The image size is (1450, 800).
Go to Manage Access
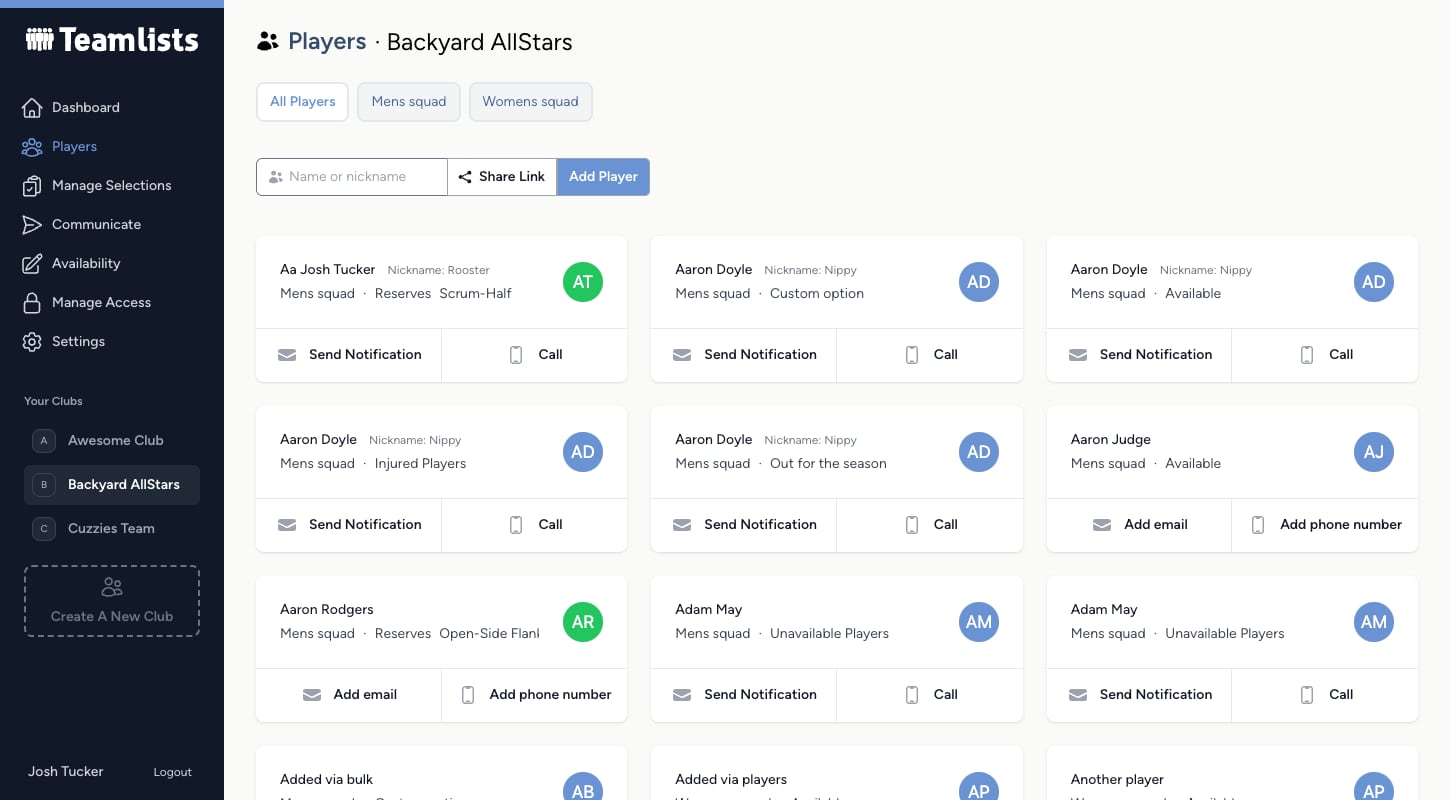click(x=100, y=302)
